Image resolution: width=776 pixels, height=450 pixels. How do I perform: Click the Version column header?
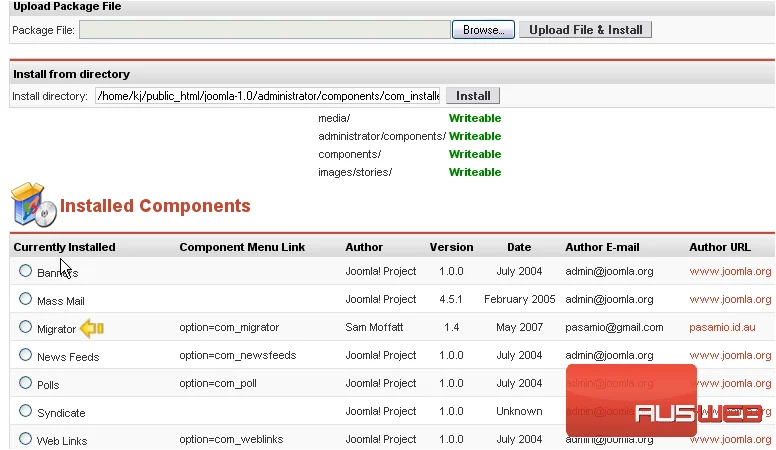coord(451,247)
